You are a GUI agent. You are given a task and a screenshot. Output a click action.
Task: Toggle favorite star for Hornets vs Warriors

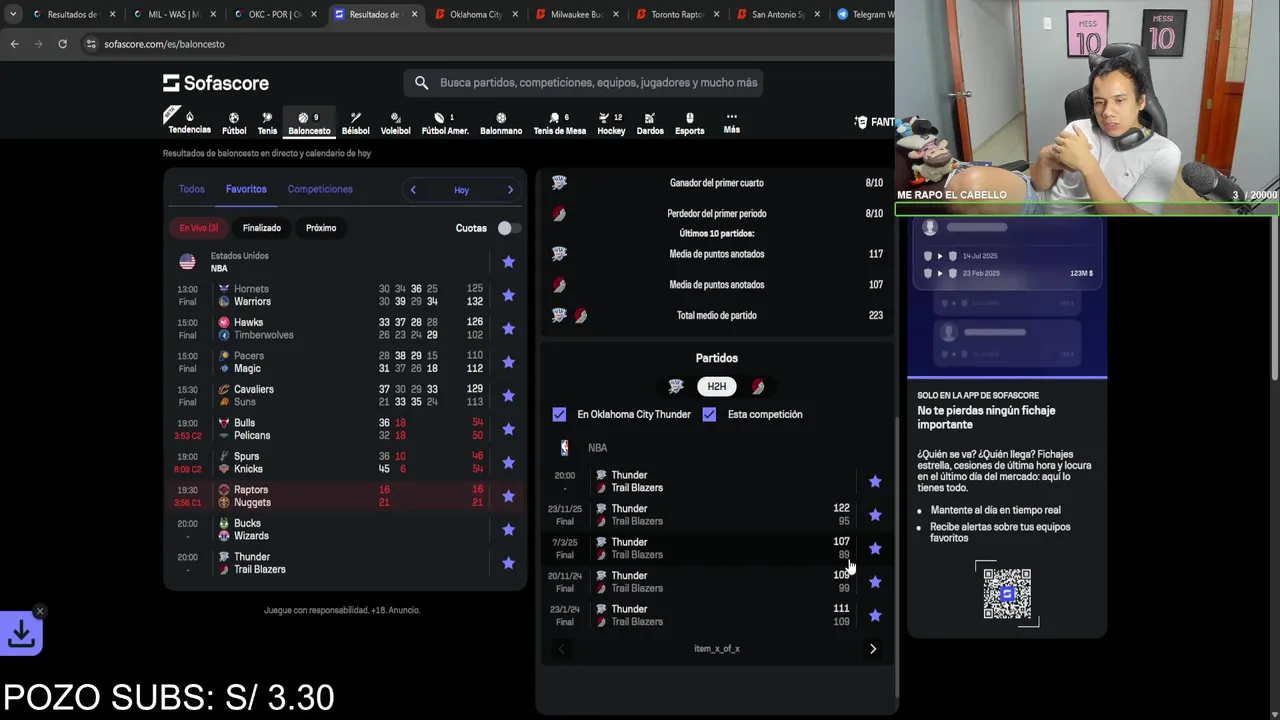[x=508, y=295]
